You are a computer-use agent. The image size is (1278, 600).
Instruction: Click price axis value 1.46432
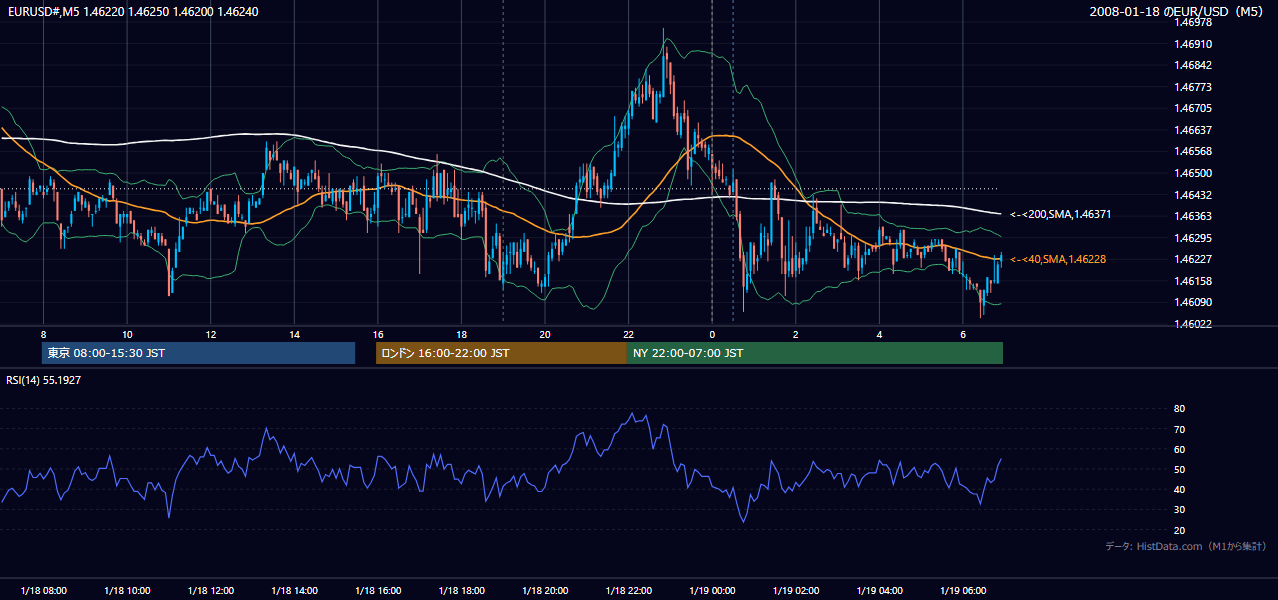point(1194,194)
